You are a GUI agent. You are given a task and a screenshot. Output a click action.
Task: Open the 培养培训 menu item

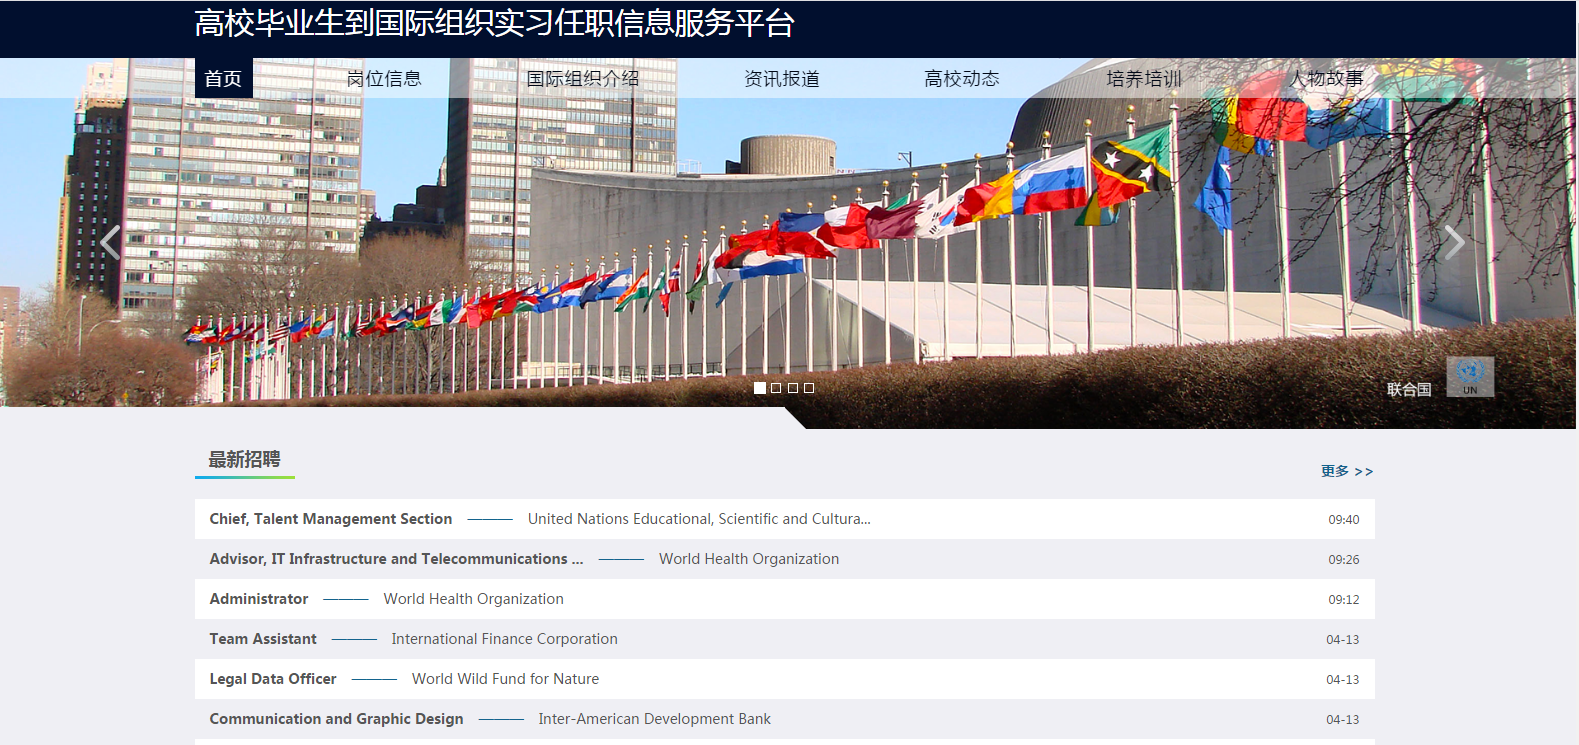(1144, 79)
